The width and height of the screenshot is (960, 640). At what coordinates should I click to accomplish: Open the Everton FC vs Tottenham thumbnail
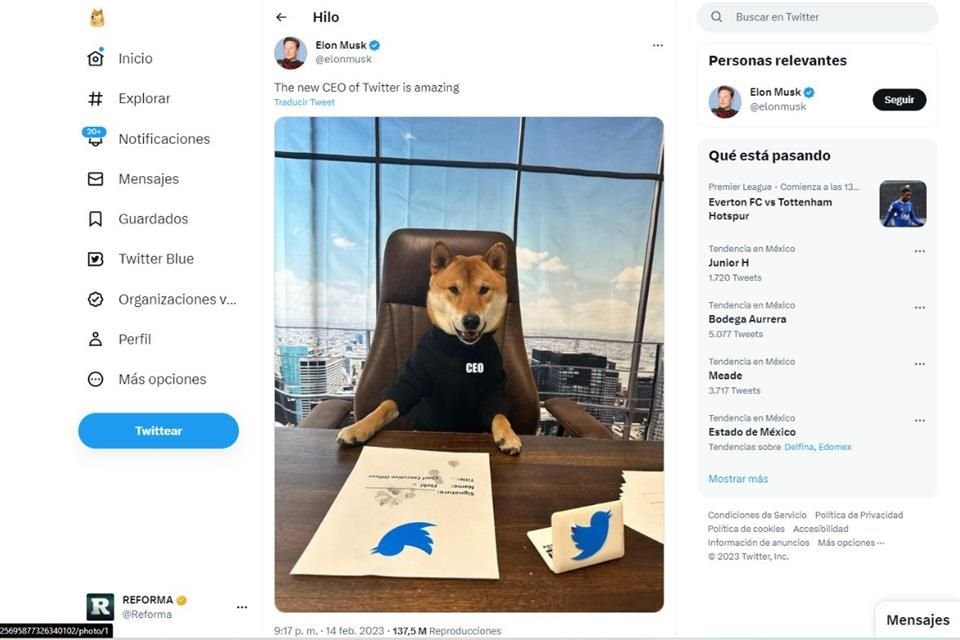[x=902, y=203]
